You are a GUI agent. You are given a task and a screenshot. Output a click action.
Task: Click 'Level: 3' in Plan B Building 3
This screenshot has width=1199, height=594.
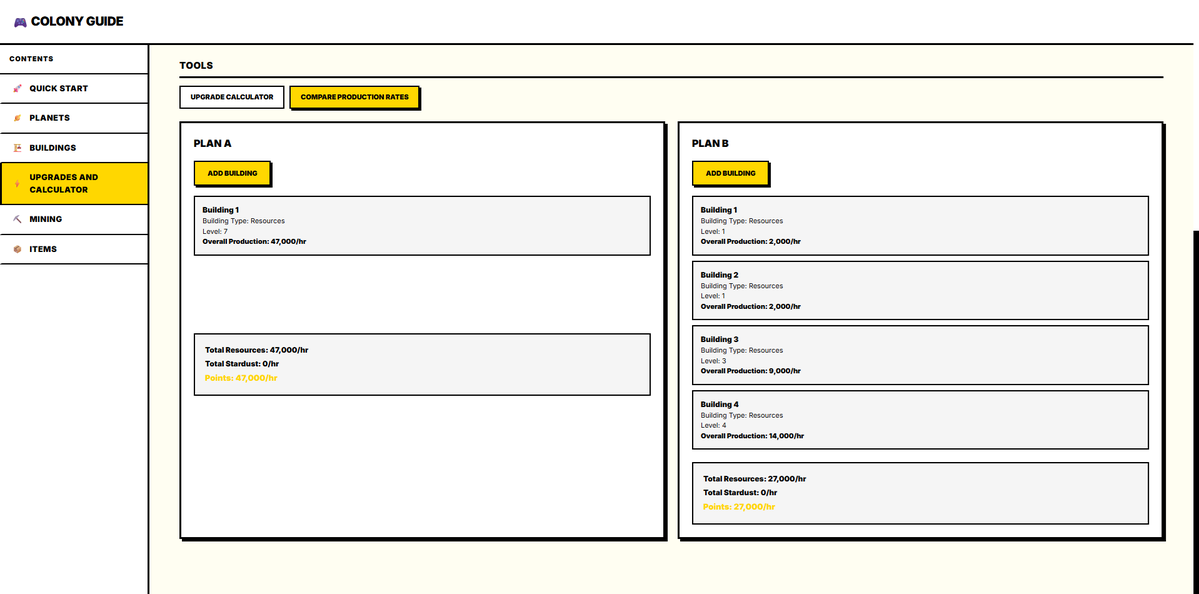click(x=713, y=361)
